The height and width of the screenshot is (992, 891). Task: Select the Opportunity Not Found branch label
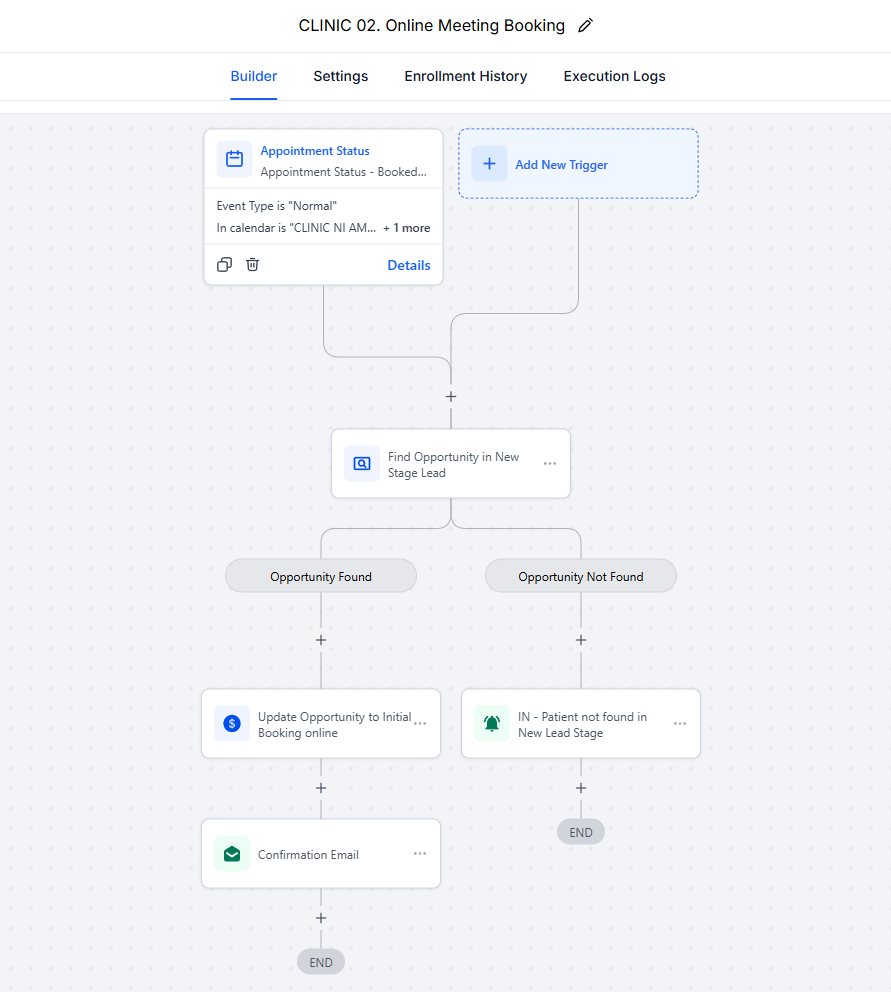pyautogui.click(x=580, y=575)
